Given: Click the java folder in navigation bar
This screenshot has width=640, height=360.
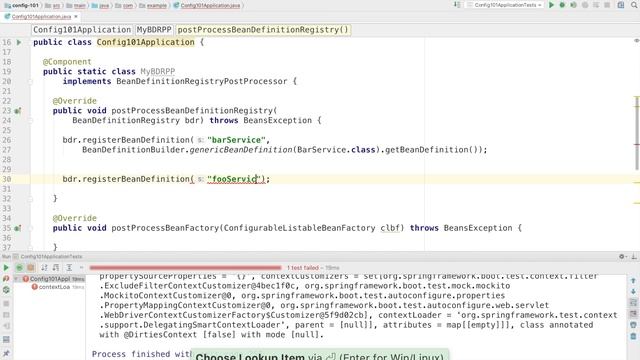Looking at the screenshot, I should pos(100,5).
